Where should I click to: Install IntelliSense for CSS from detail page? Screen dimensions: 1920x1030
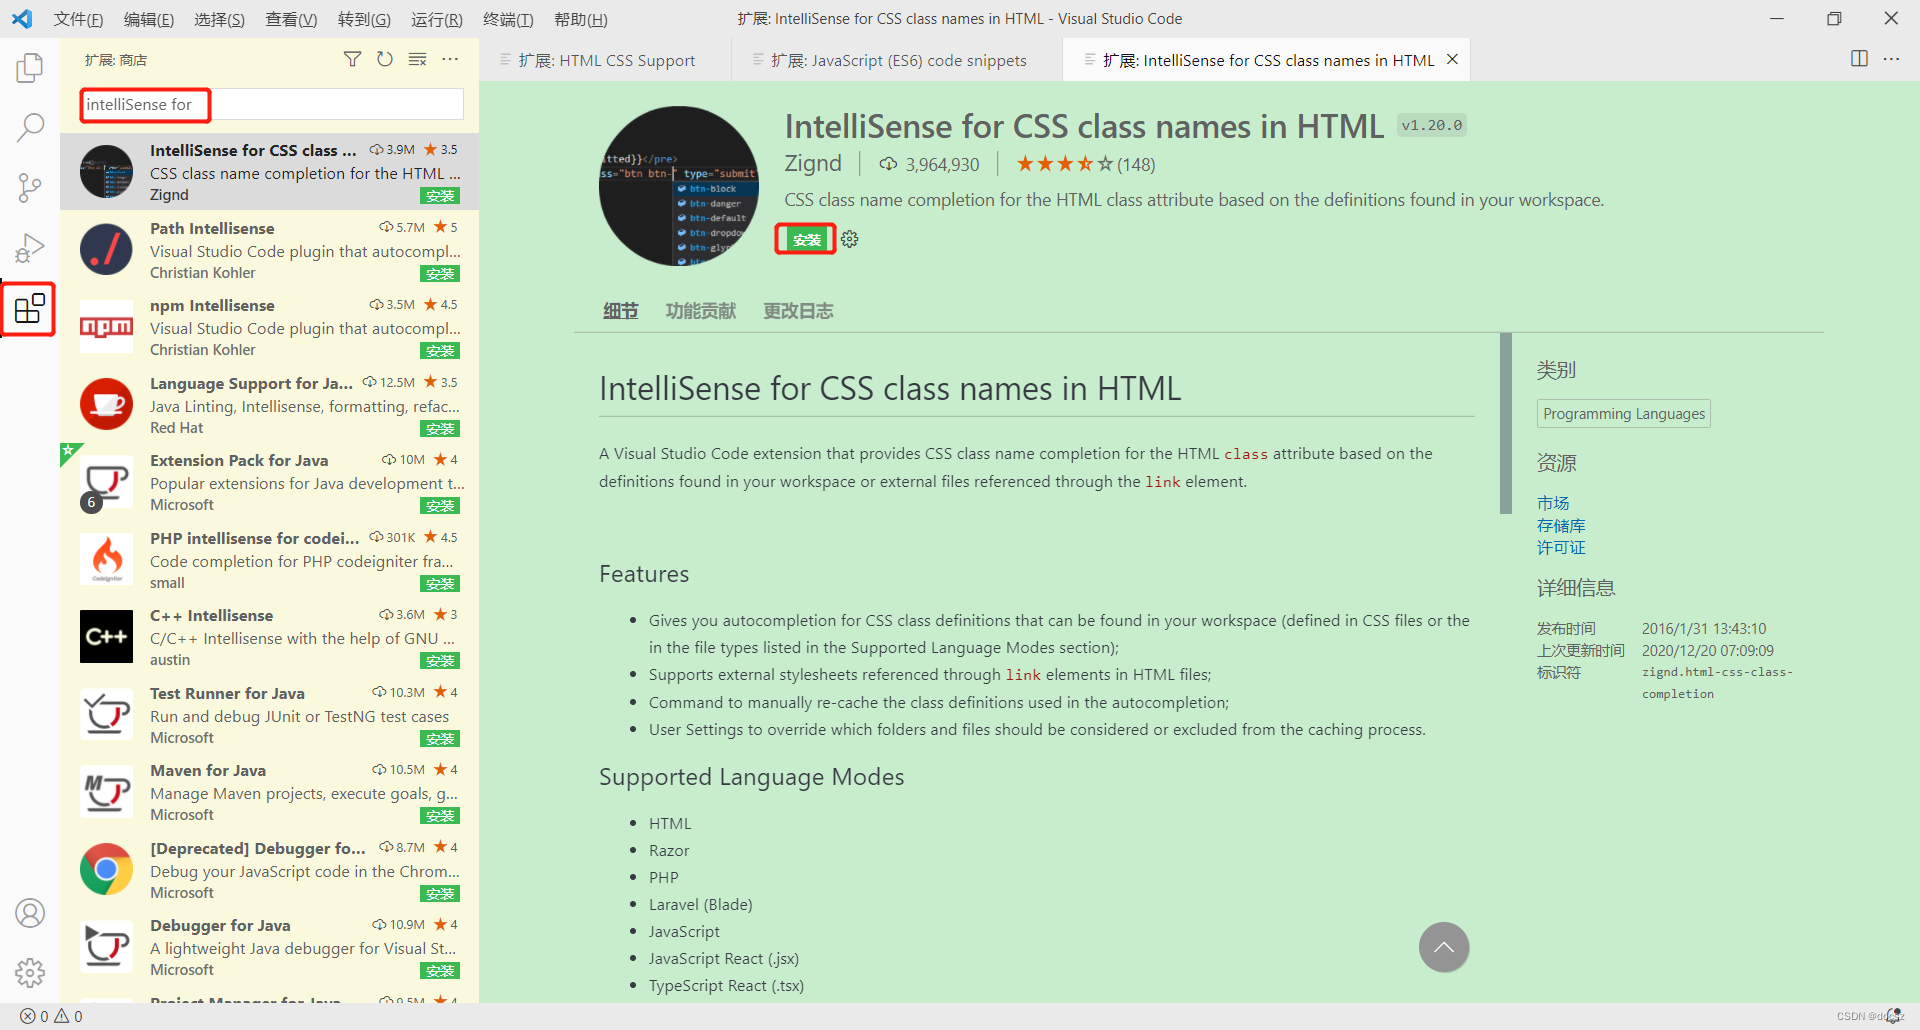coord(806,240)
